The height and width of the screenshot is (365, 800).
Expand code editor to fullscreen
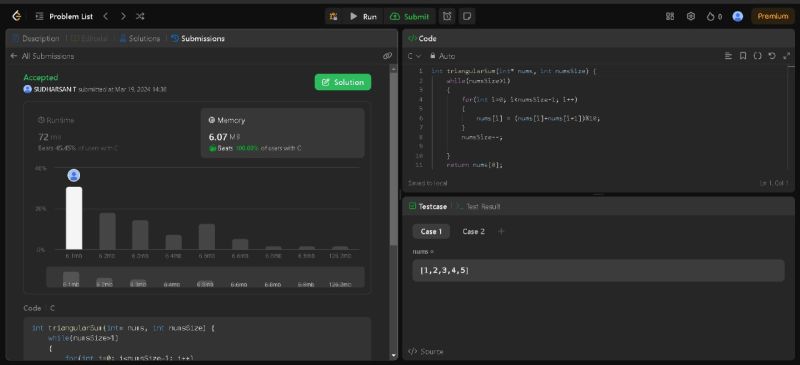786,56
